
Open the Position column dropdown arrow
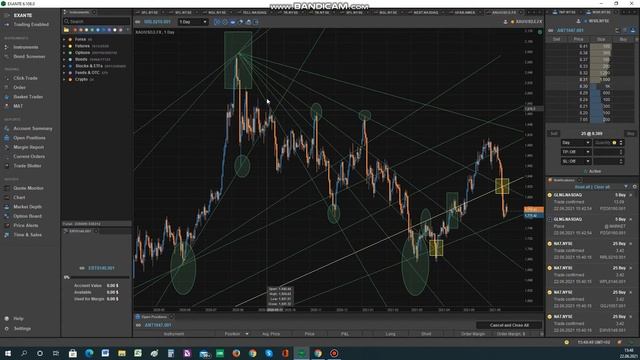pyautogui.click(x=247, y=334)
